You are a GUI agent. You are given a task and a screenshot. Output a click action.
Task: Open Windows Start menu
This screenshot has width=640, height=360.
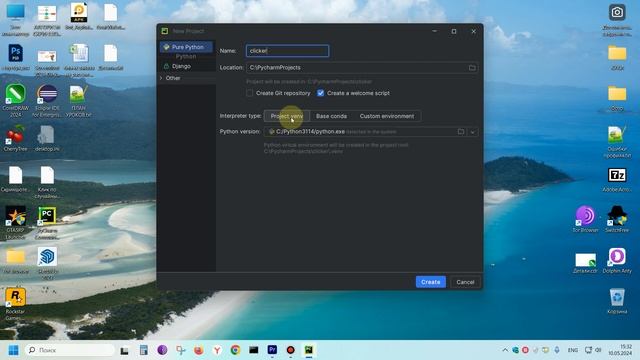click(13, 350)
